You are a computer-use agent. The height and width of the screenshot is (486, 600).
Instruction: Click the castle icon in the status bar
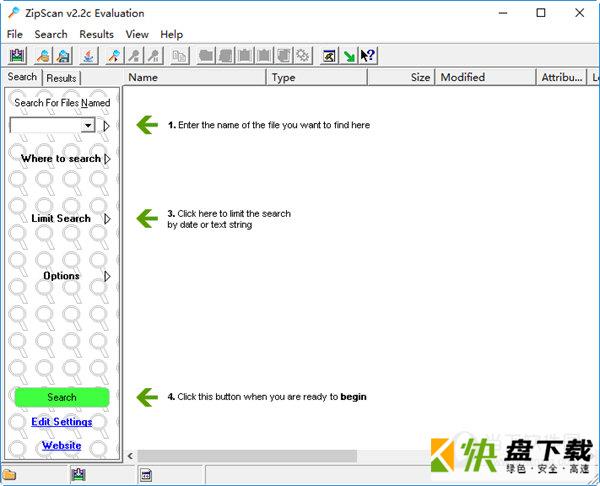coord(78,475)
